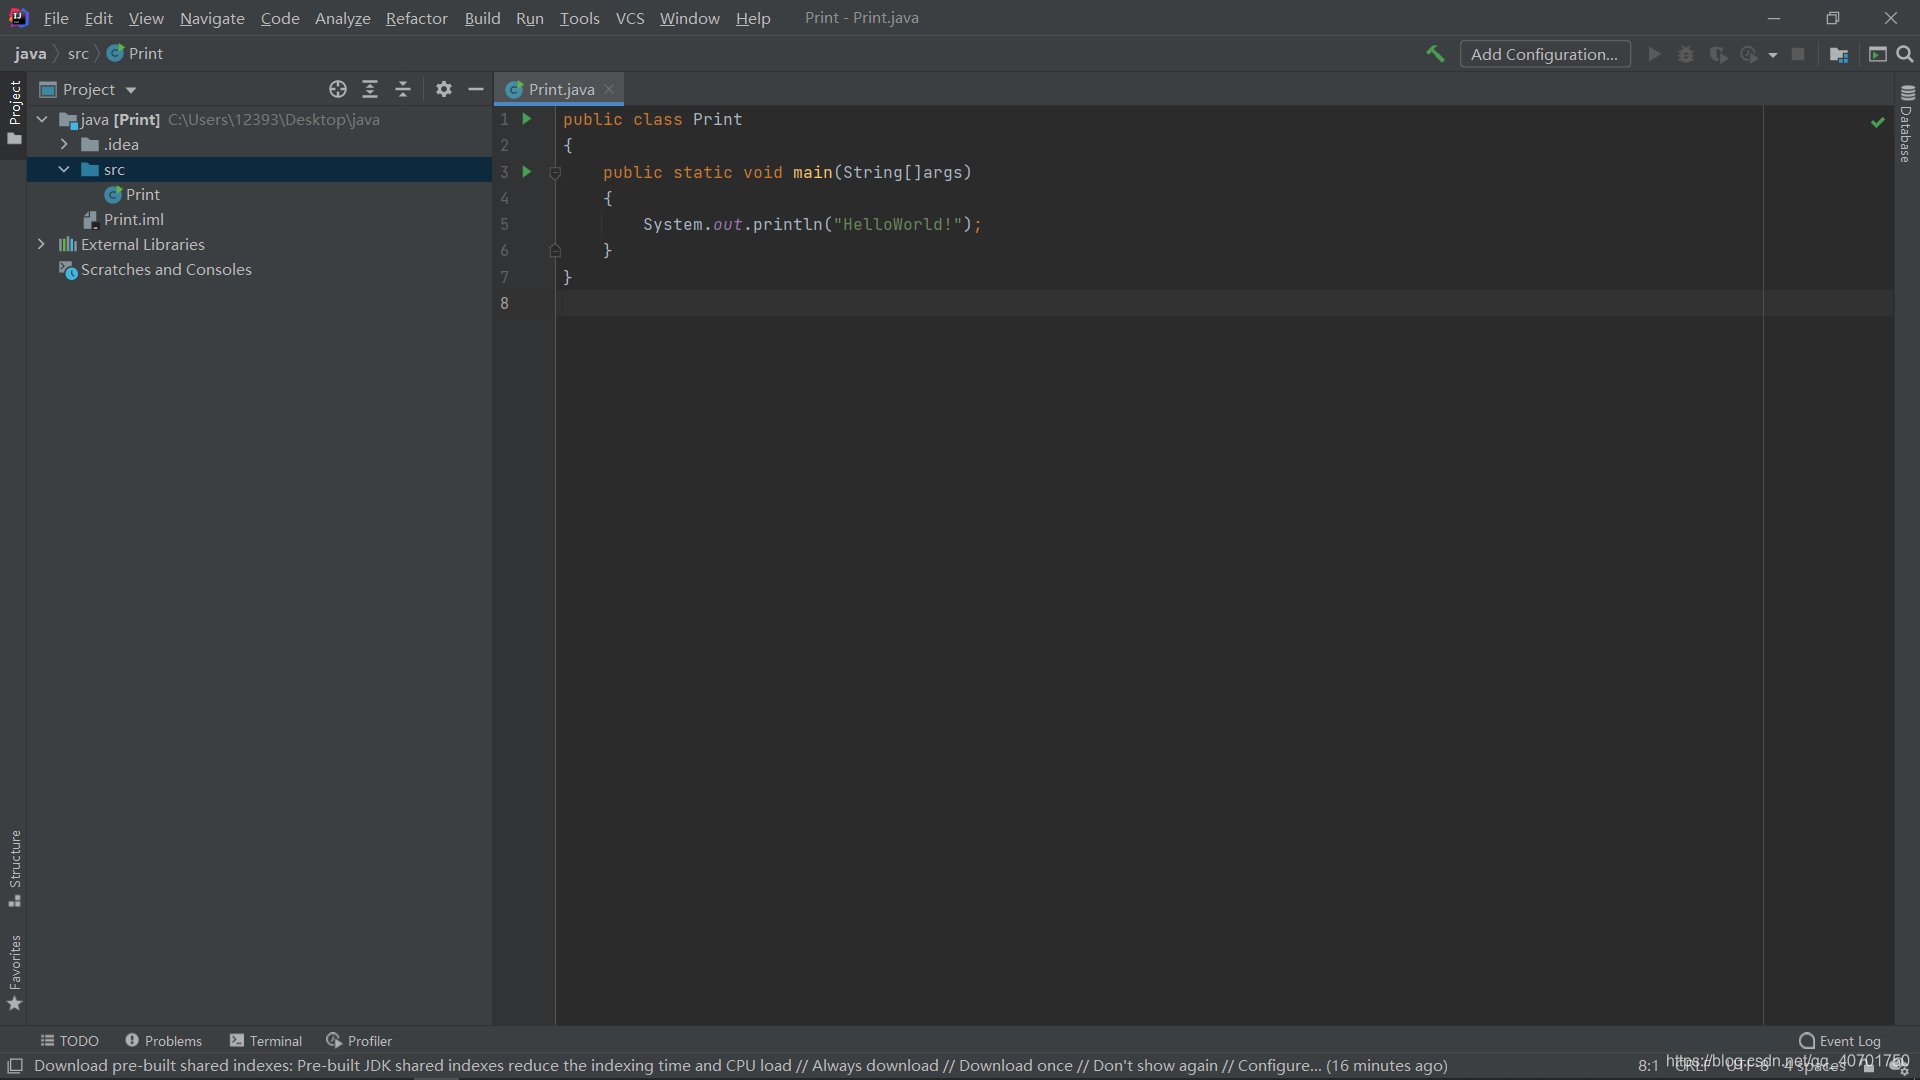The image size is (1920, 1080).
Task: Toggle the Structure tool window stripe
Action: (15, 868)
